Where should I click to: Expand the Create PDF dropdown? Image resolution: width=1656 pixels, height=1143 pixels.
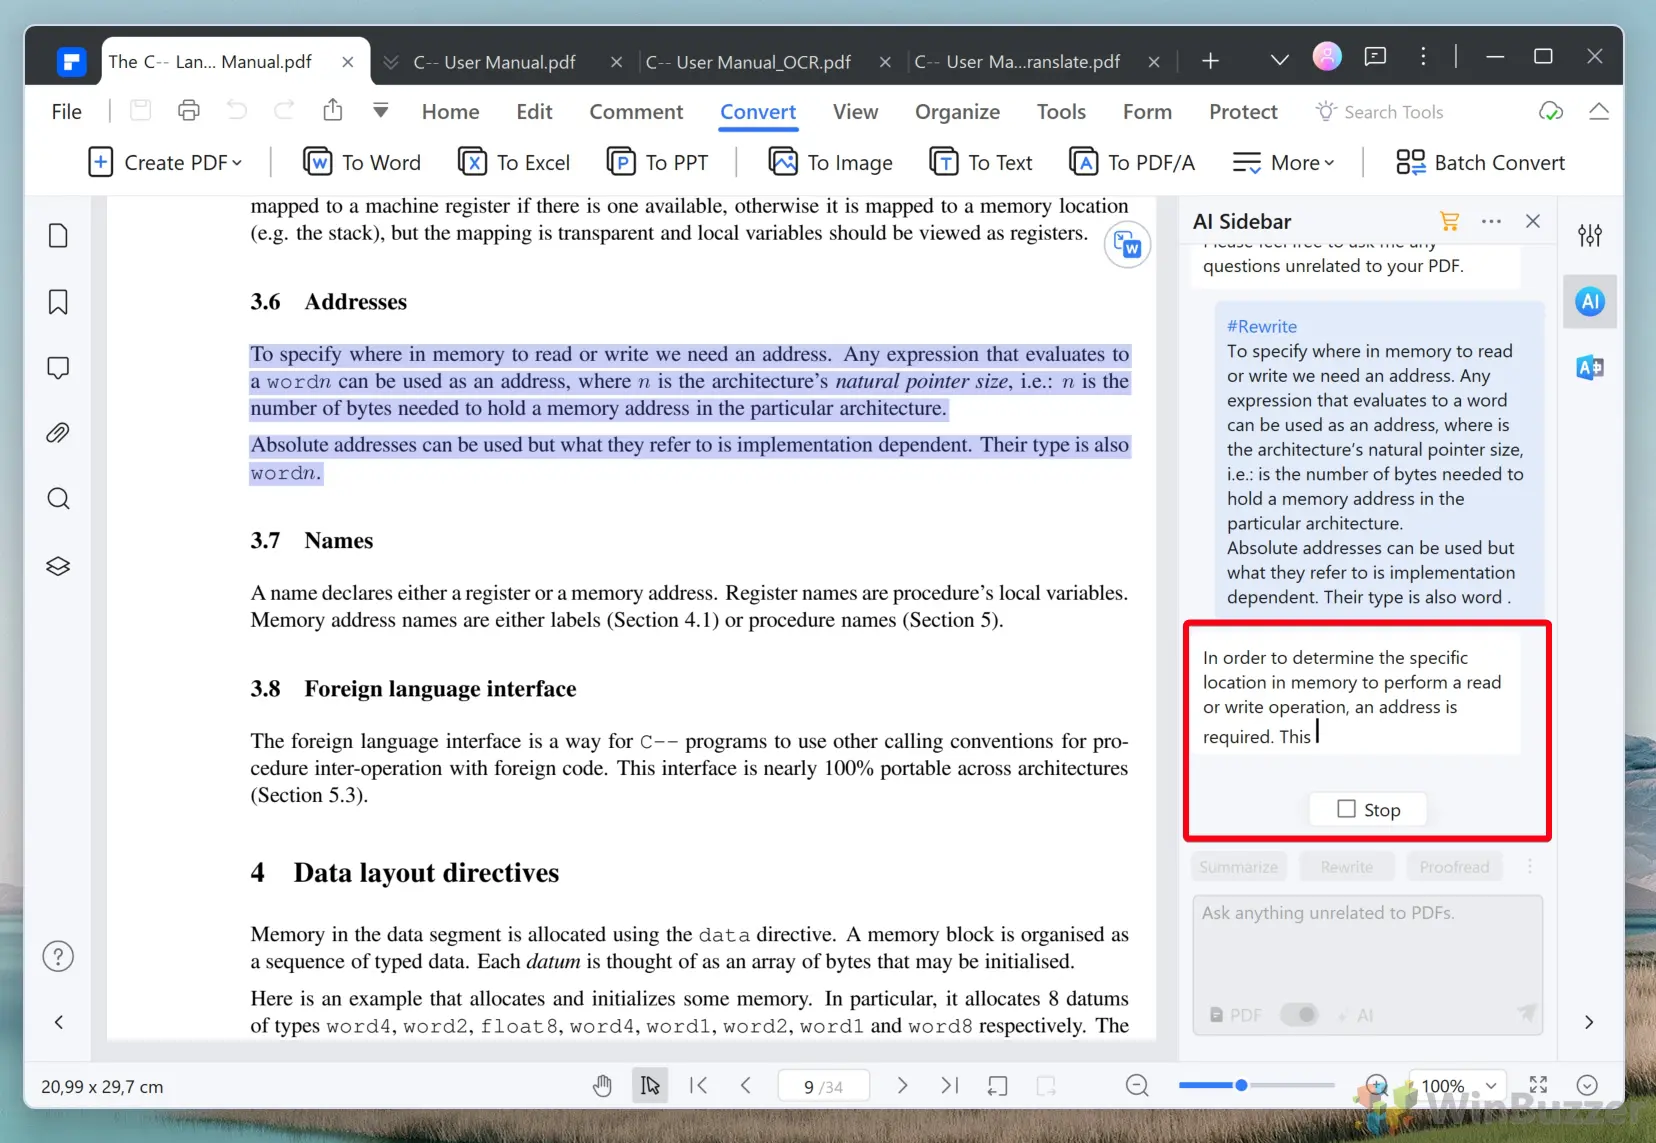coord(166,162)
